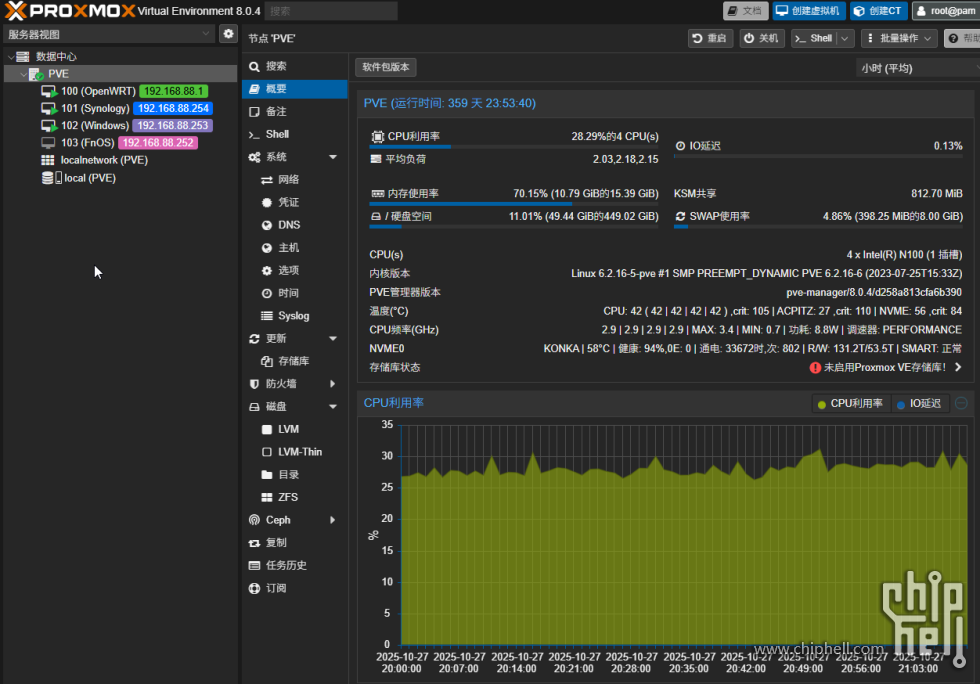
Task: Select the 103 (FnOS) virtual machine
Action: pyautogui.click(x=89, y=143)
